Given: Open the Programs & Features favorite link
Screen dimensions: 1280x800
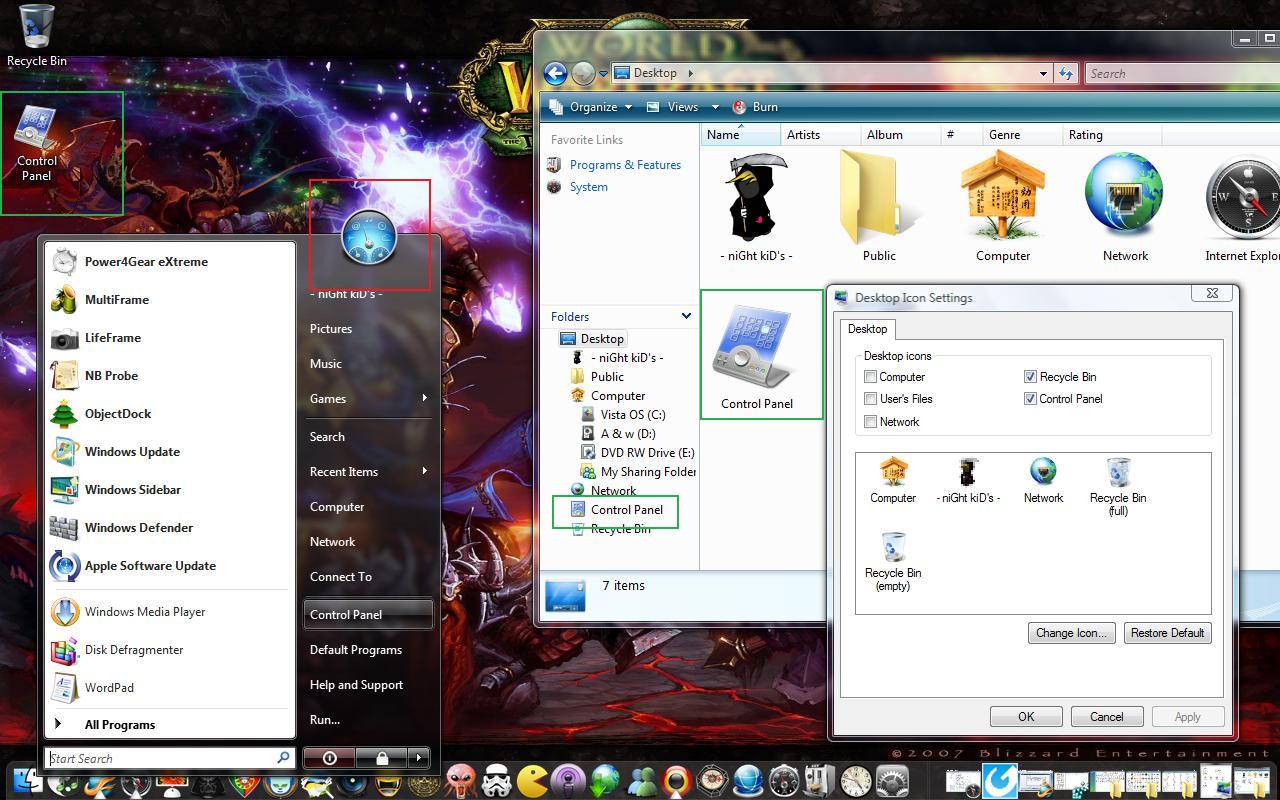Looking at the screenshot, I should tap(625, 165).
